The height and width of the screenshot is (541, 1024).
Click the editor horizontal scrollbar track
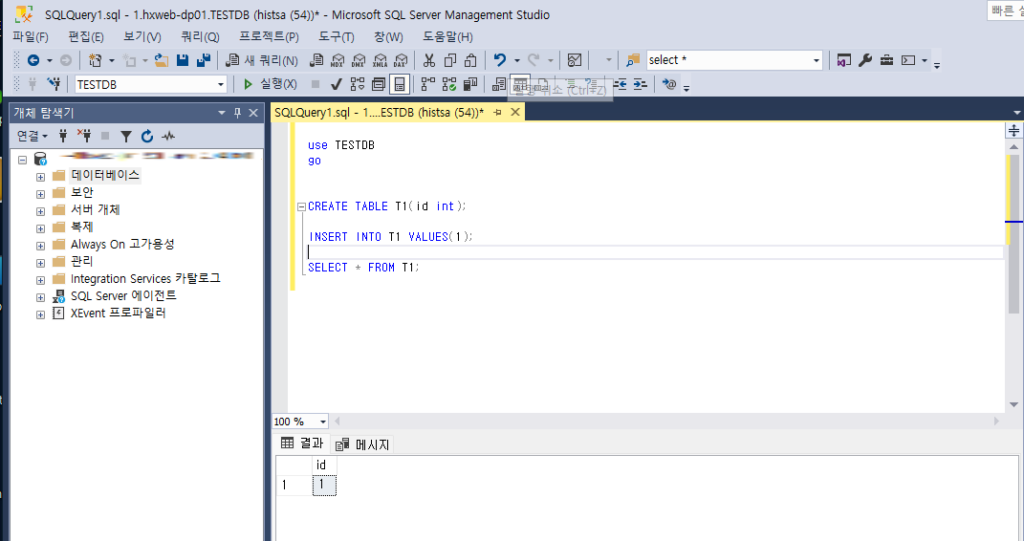click(x=666, y=421)
